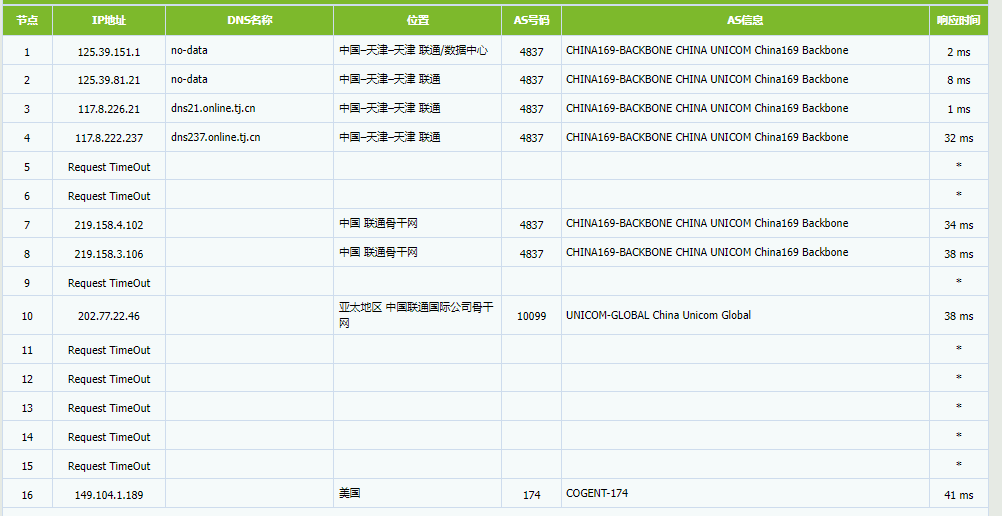The image size is (1002, 516).
Task: Click response time 1 ms
Action: click(x=959, y=109)
